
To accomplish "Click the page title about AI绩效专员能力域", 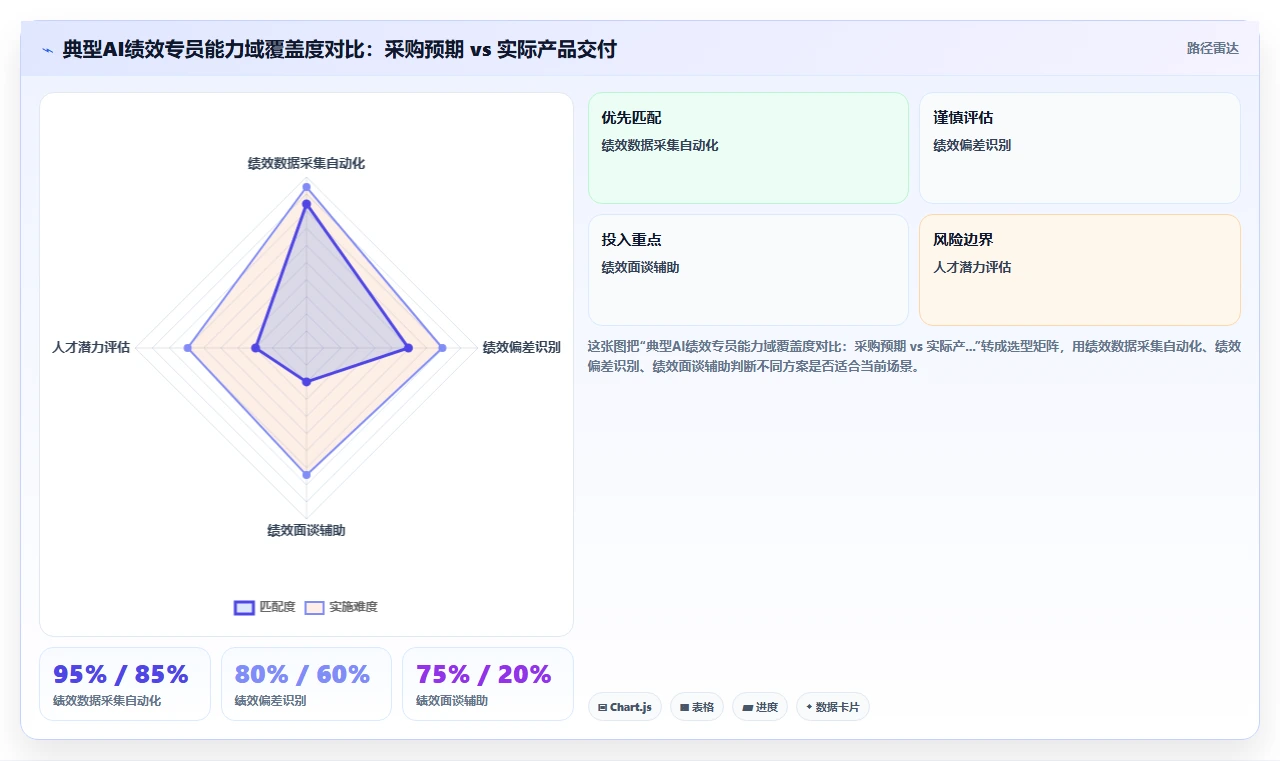I will [339, 49].
